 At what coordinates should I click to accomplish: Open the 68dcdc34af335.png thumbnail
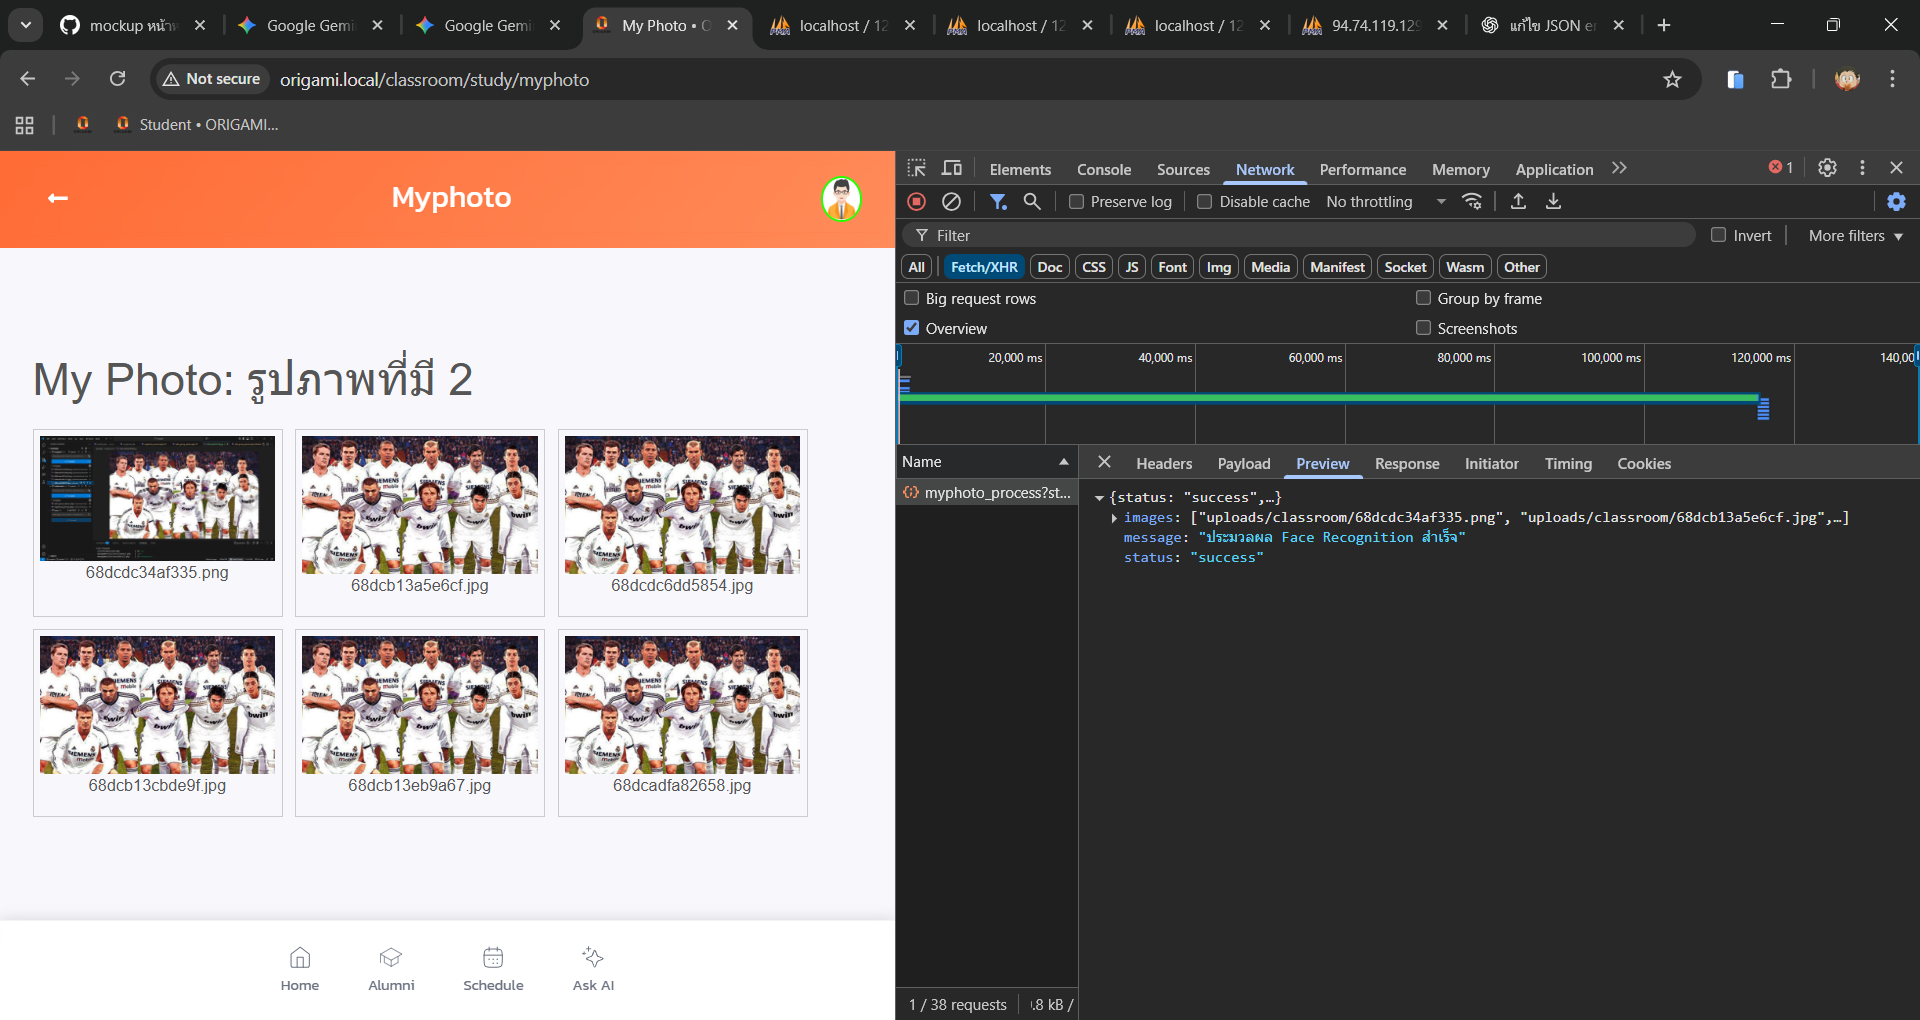157,499
